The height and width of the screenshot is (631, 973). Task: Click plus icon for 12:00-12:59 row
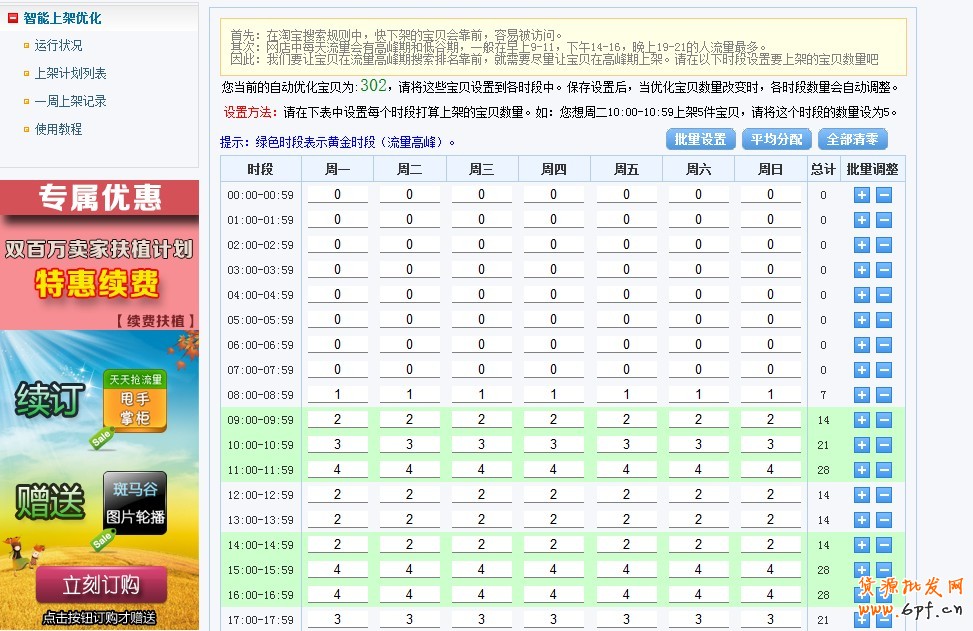[x=861, y=495]
